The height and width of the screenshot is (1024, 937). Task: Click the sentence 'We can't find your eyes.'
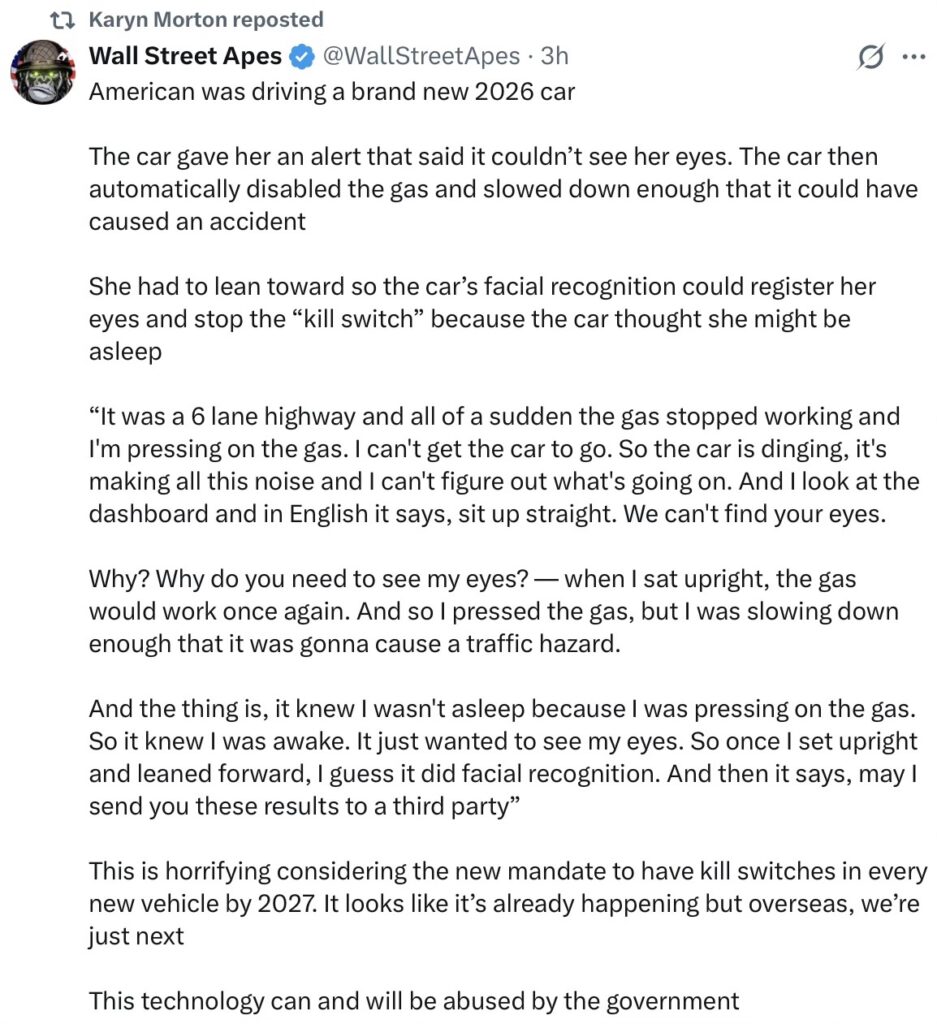pos(755,514)
